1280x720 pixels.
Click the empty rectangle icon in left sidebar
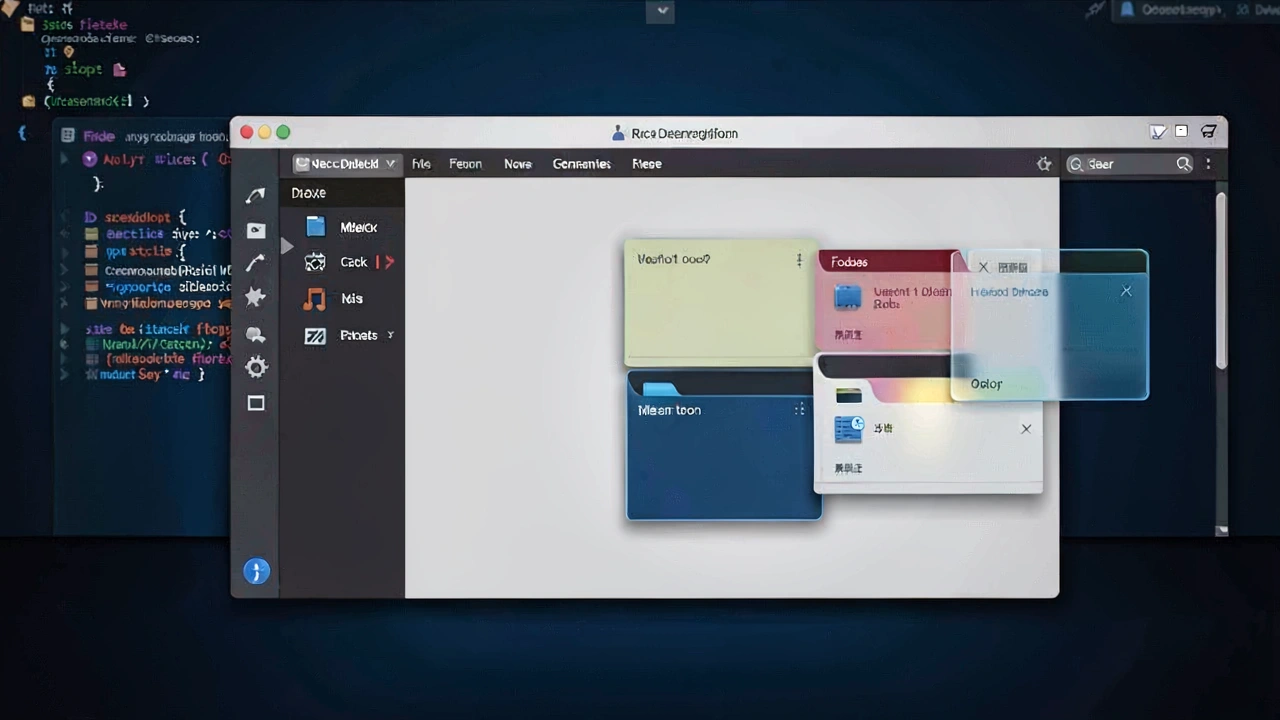[x=256, y=403]
